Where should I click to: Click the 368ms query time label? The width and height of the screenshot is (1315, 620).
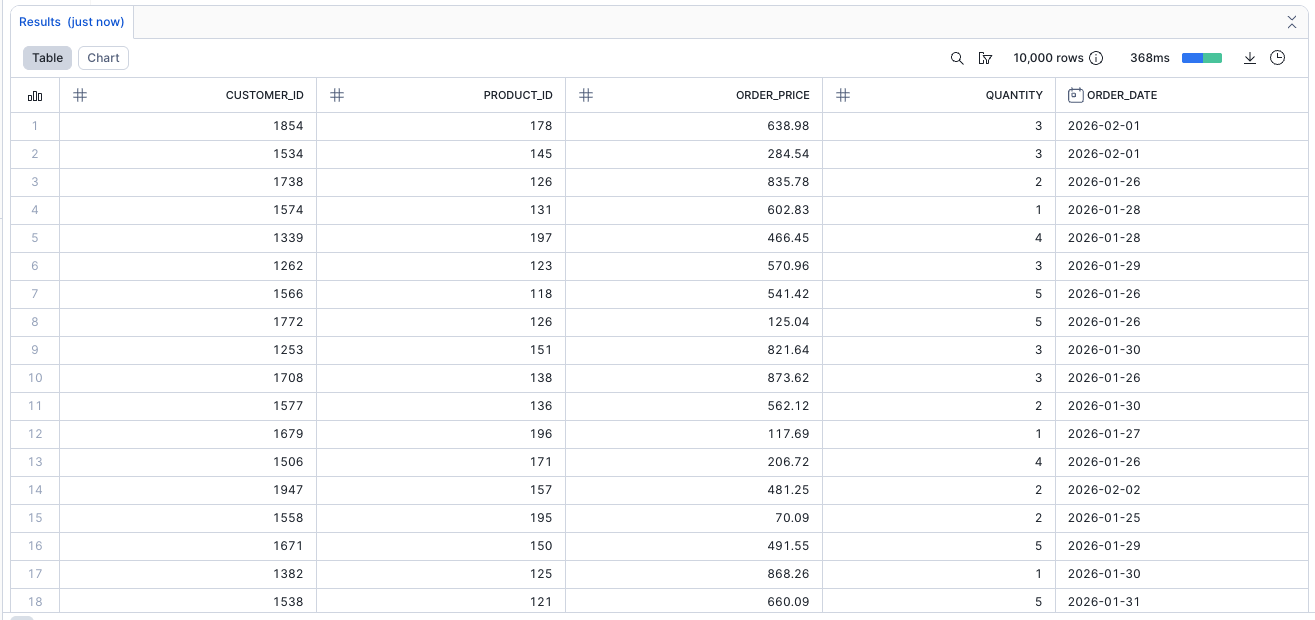[x=1149, y=58]
